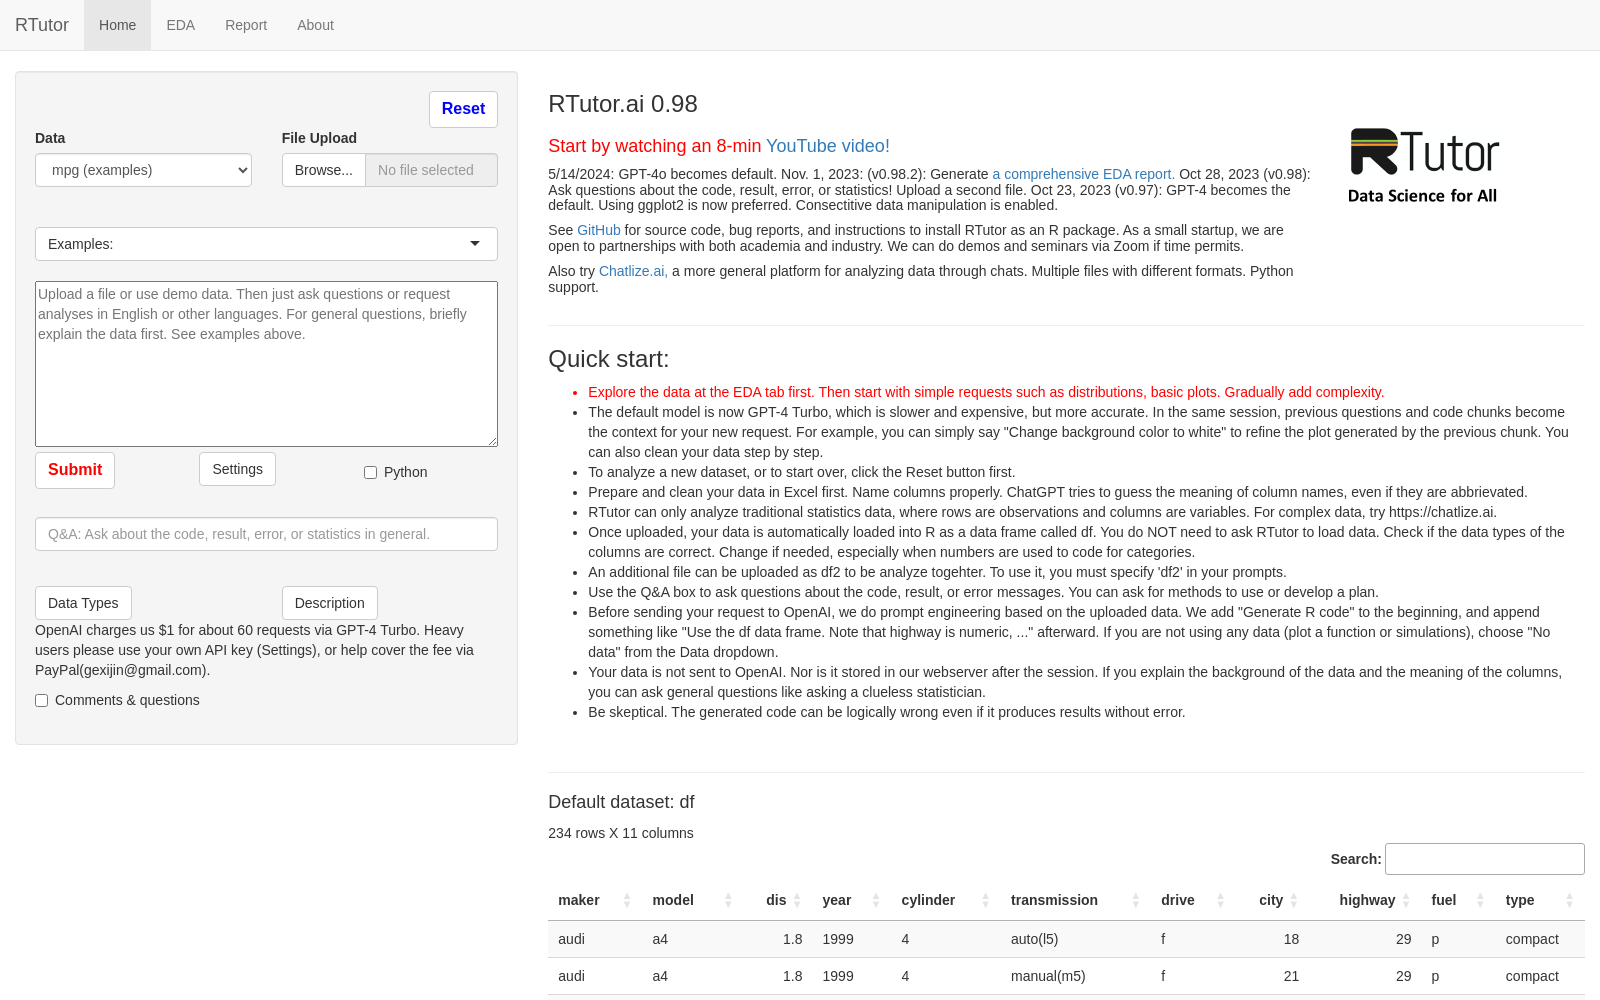Click the 'RTutor.ai 0.98' title
The image size is (1600, 1000).
coord(623,104)
